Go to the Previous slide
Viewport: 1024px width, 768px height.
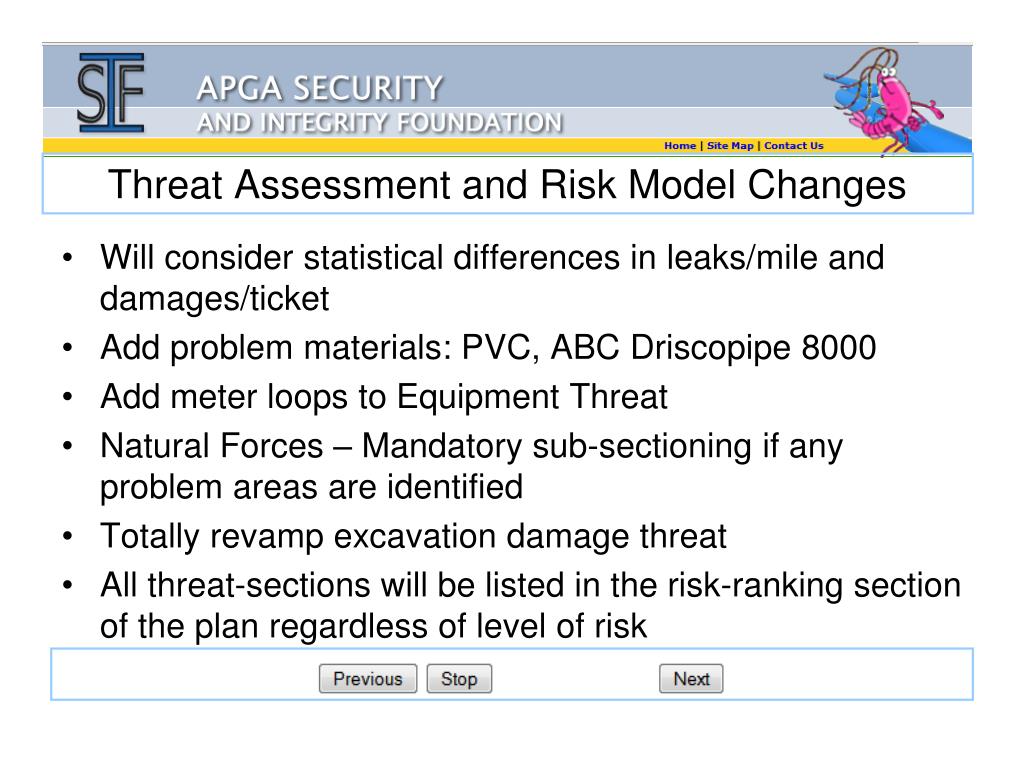pyautogui.click(x=368, y=679)
